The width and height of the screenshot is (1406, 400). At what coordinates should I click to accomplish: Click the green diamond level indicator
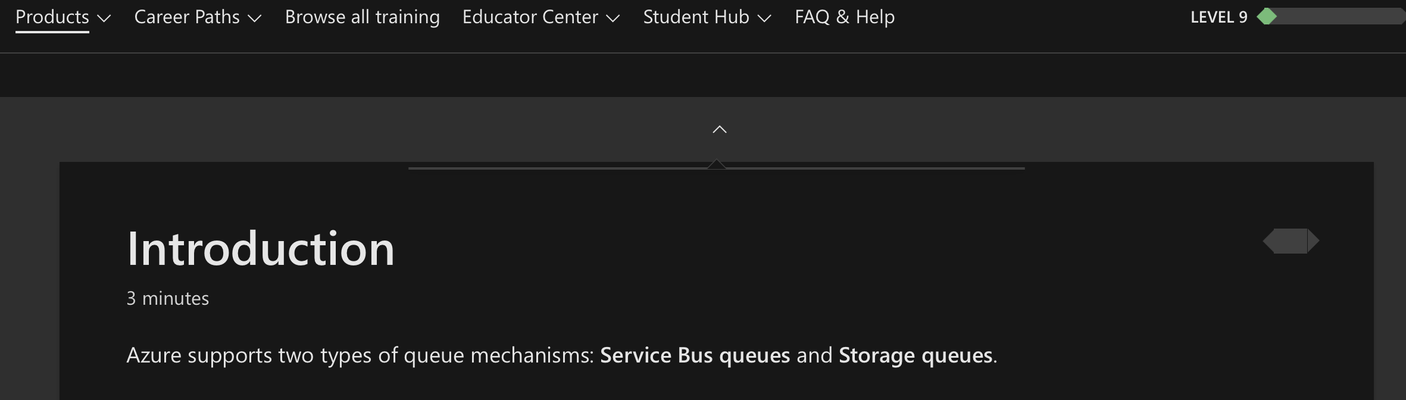point(1267,16)
